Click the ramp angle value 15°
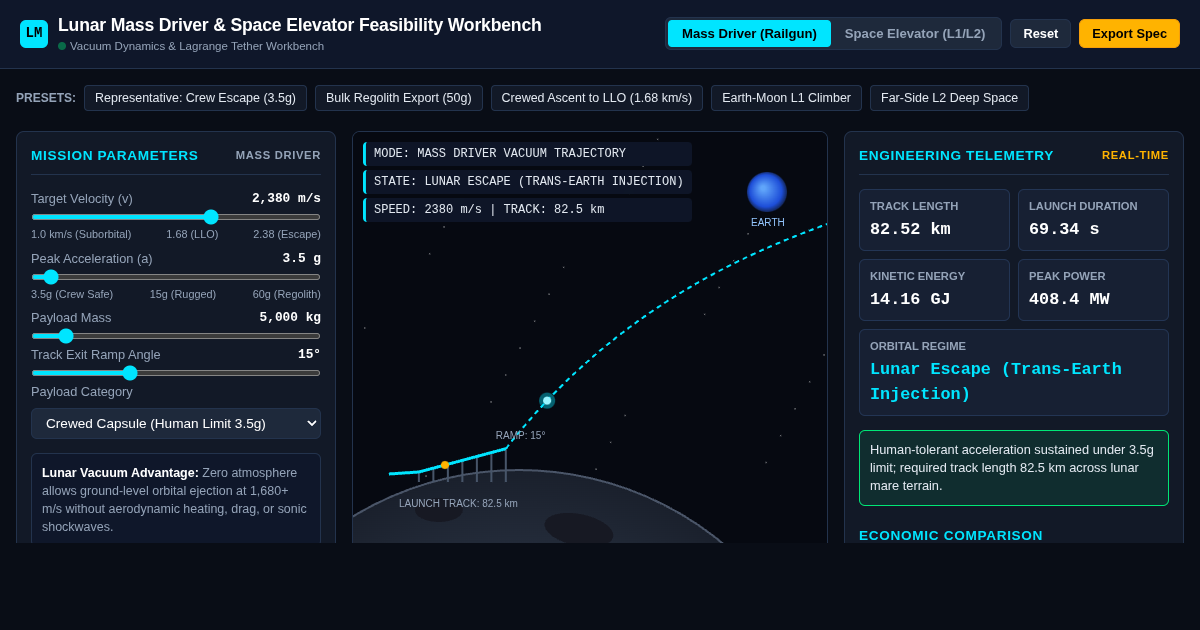1200x630 pixels. [309, 354]
